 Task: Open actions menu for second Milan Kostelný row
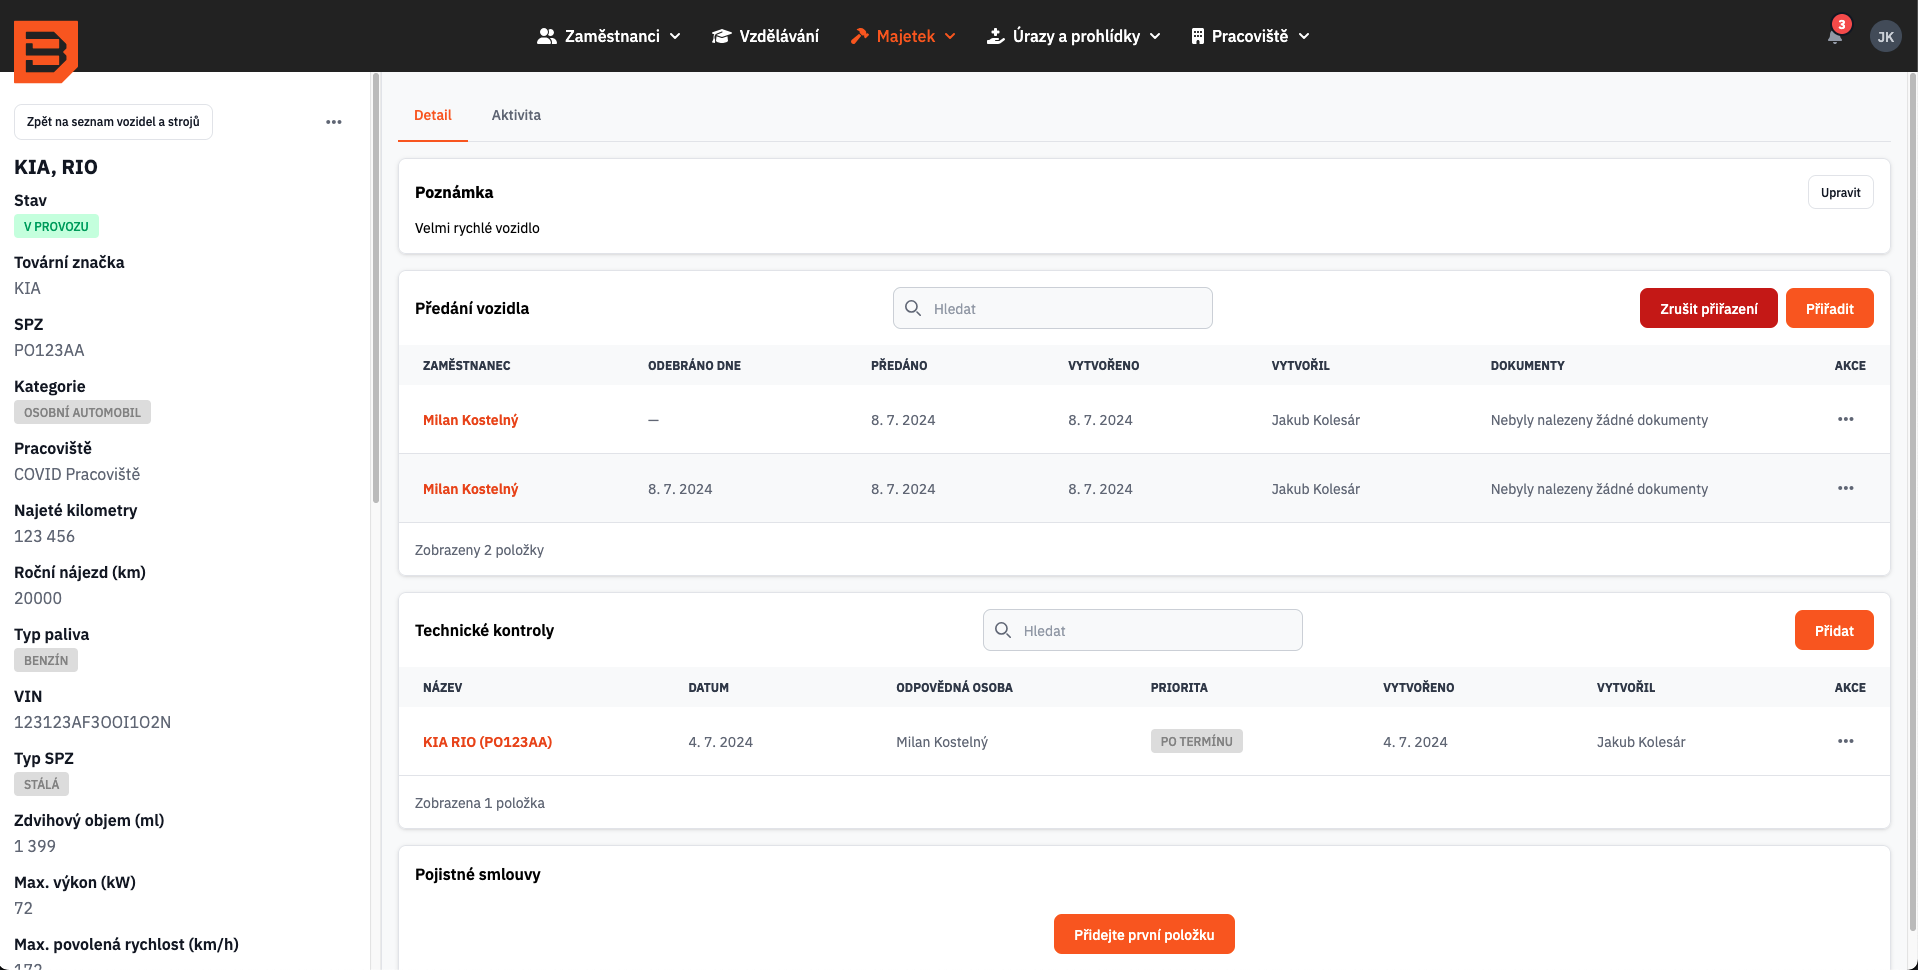pyautogui.click(x=1845, y=489)
